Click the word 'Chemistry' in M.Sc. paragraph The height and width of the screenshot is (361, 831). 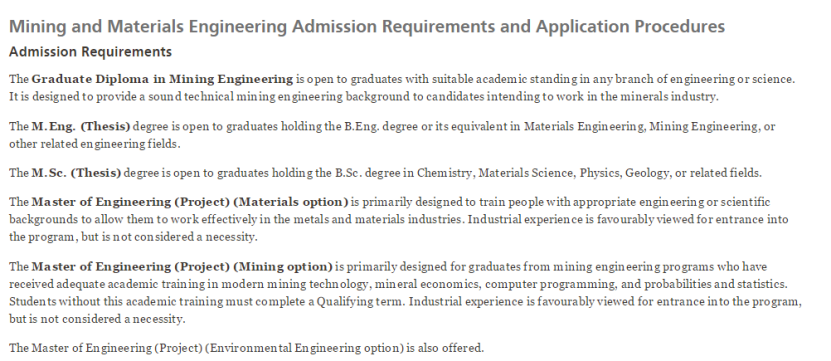(x=444, y=173)
